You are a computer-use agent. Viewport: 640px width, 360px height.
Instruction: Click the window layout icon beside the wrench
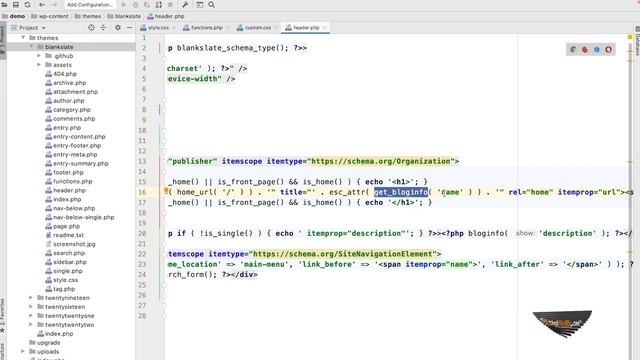[200, 5]
